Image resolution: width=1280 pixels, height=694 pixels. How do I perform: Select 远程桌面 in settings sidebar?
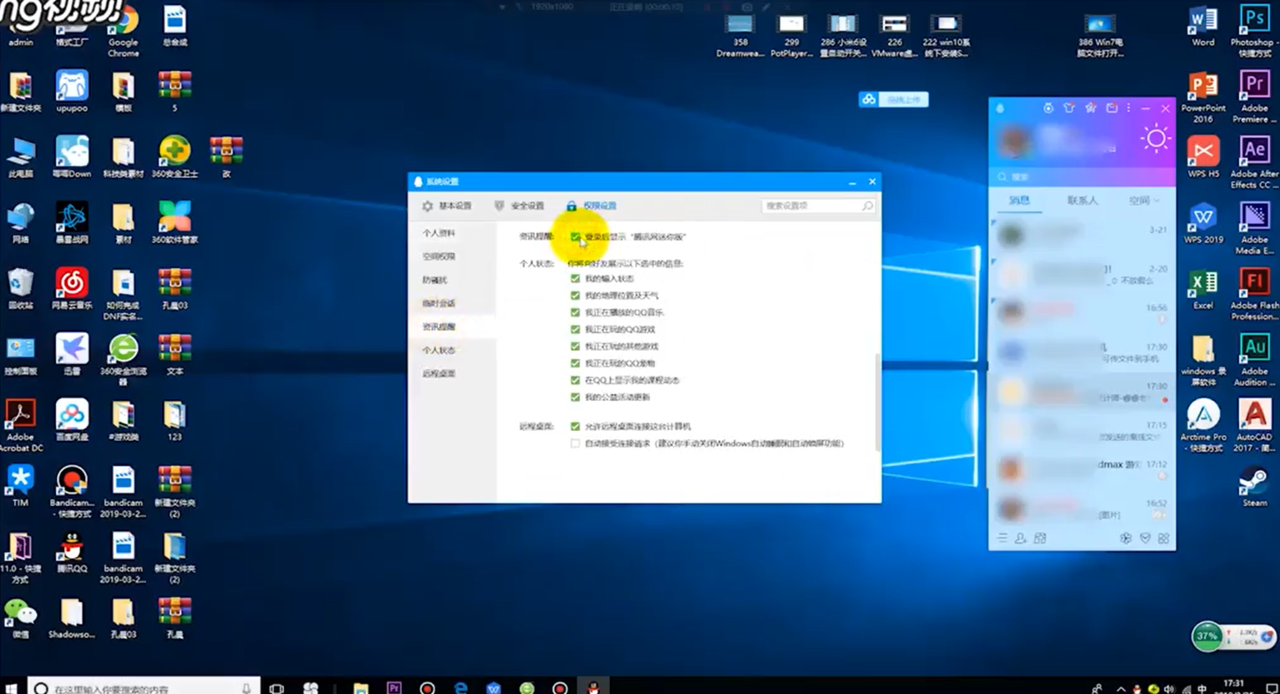tap(439, 373)
